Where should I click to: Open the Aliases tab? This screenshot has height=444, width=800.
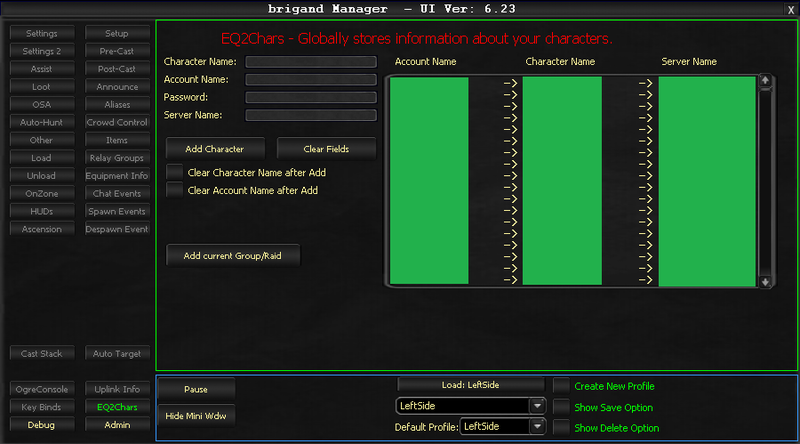coord(117,105)
